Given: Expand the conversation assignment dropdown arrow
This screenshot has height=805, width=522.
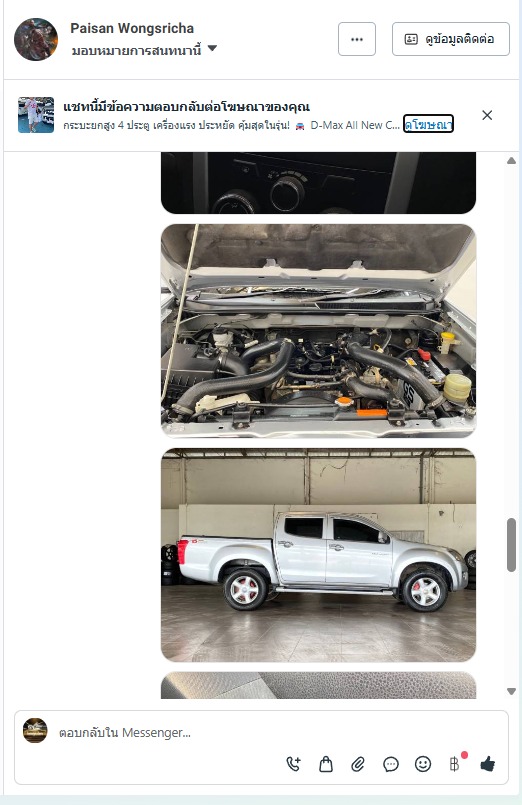Looking at the screenshot, I should pos(212,49).
